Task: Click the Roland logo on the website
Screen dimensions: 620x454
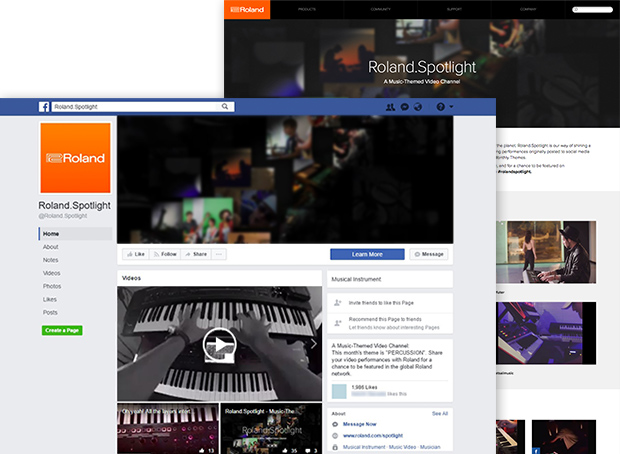Action: tap(247, 9)
